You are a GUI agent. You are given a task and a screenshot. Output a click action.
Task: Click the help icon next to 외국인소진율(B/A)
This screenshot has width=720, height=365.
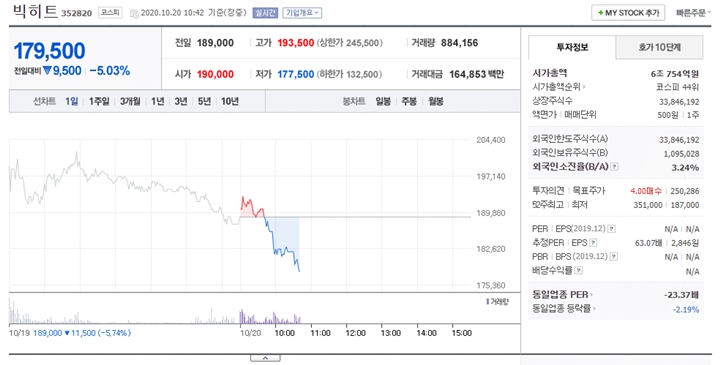click(x=615, y=167)
